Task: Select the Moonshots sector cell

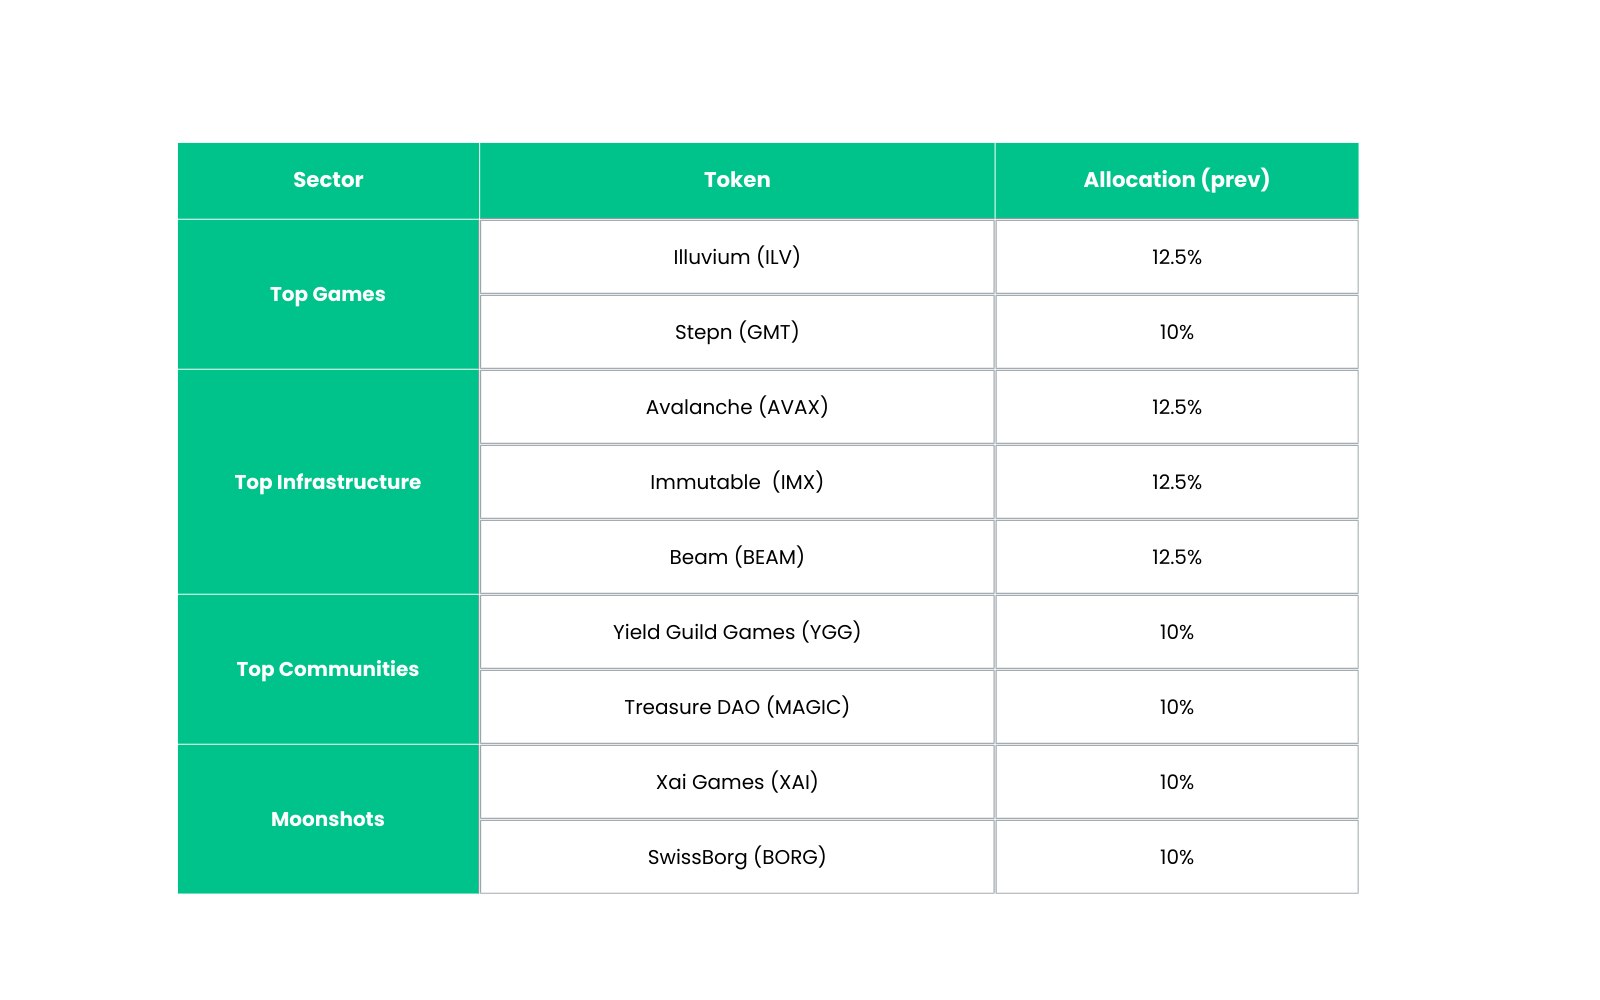Action: click(x=328, y=819)
